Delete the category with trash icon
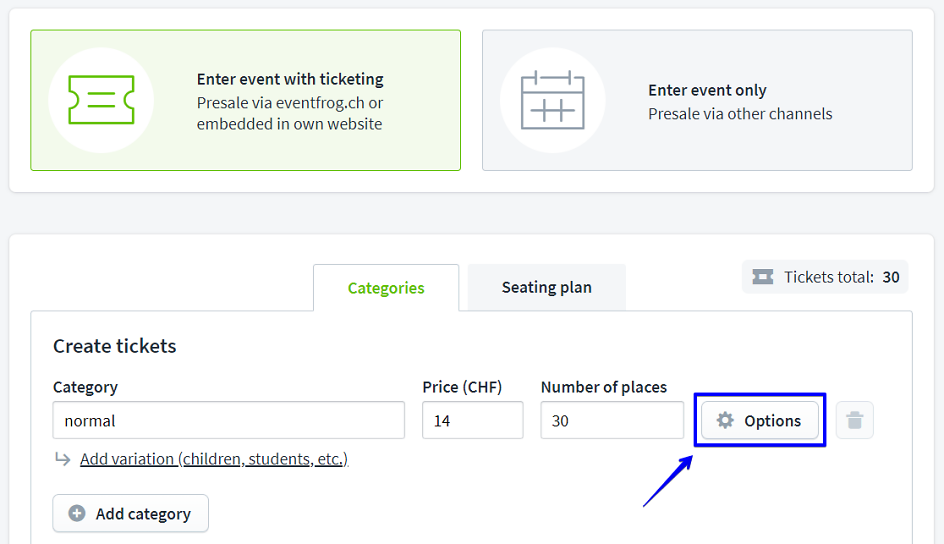 pos(854,421)
